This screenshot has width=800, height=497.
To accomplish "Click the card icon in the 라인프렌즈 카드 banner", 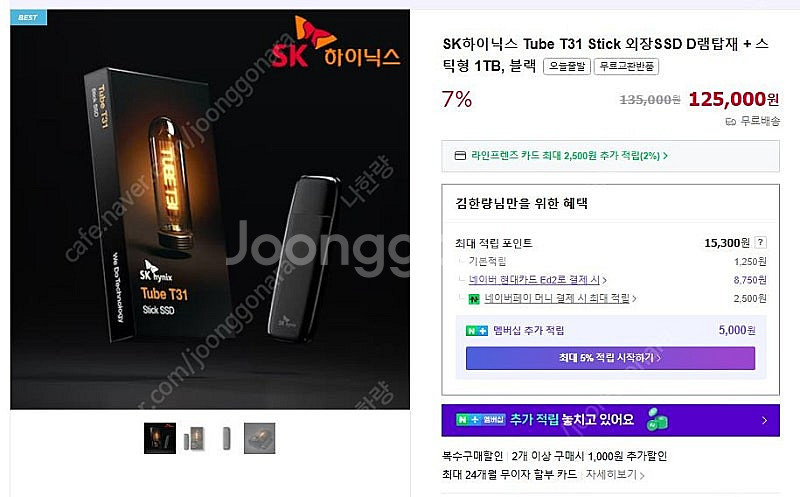I will click(x=460, y=155).
